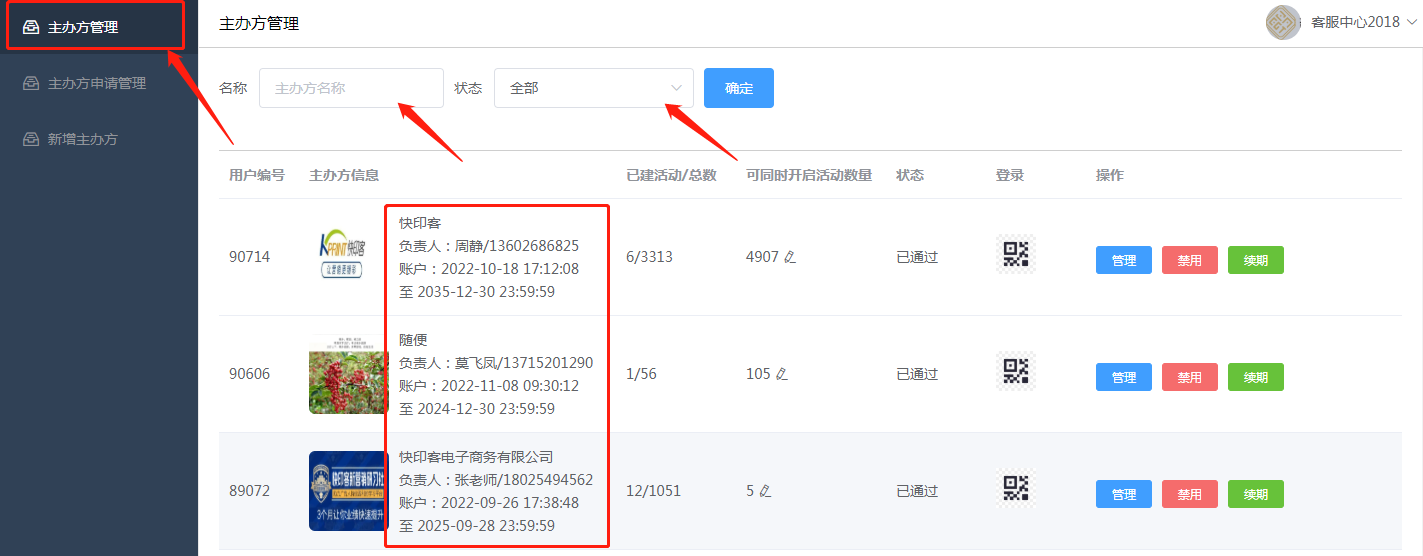The image size is (1423, 556).
Task: Open 主办方管理 in the sidebar
Action: pyautogui.click(x=83, y=27)
